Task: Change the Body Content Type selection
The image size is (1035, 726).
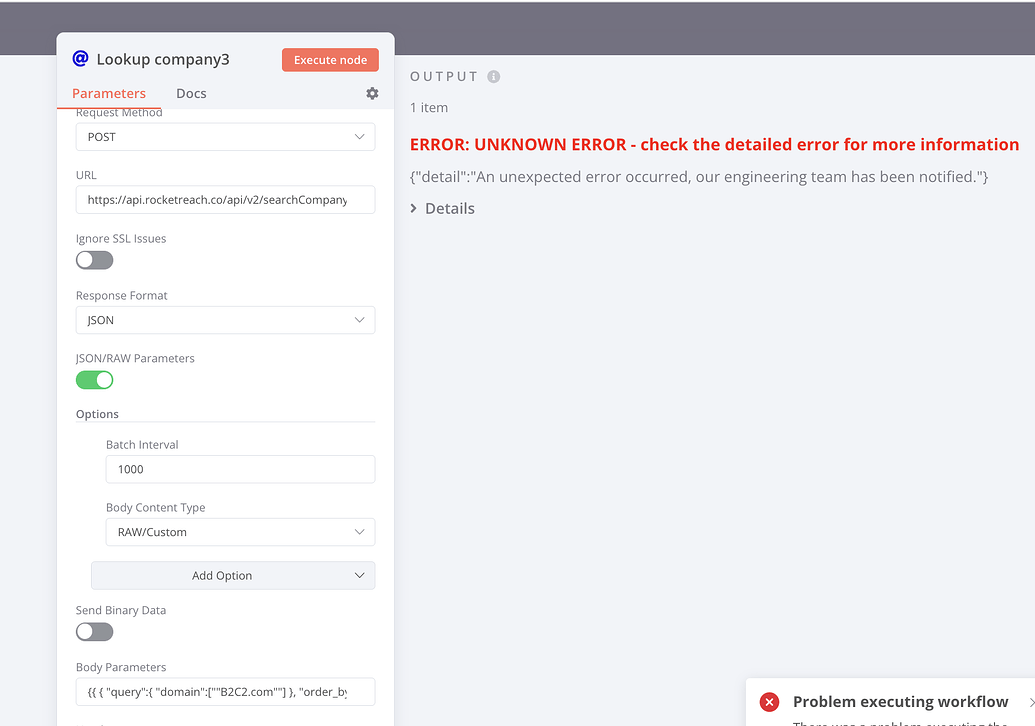Action: coord(240,532)
